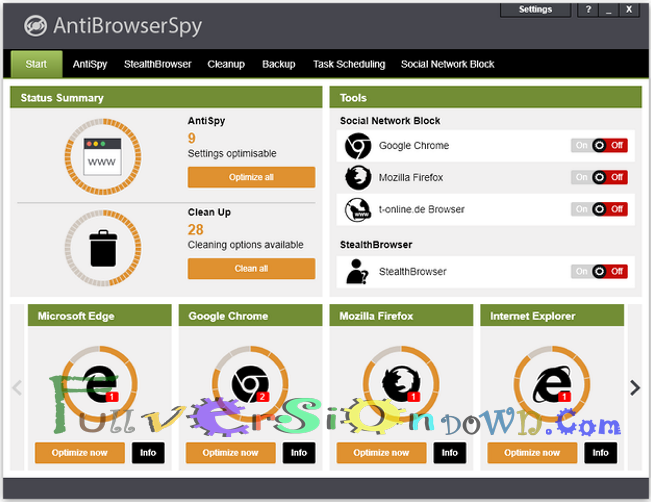Go to the Cleanup tab
651x502 pixels.
pyautogui.click(x=226, y=64)
